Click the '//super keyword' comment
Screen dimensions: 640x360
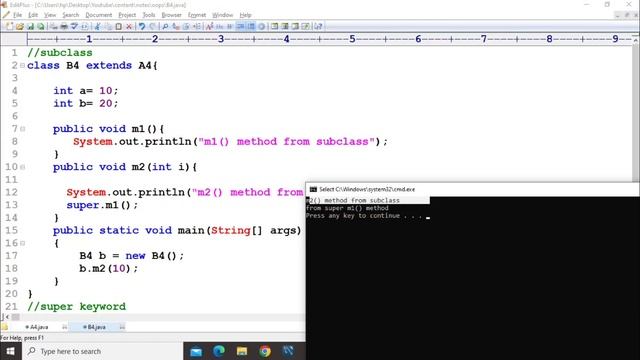tap(77, 307)
